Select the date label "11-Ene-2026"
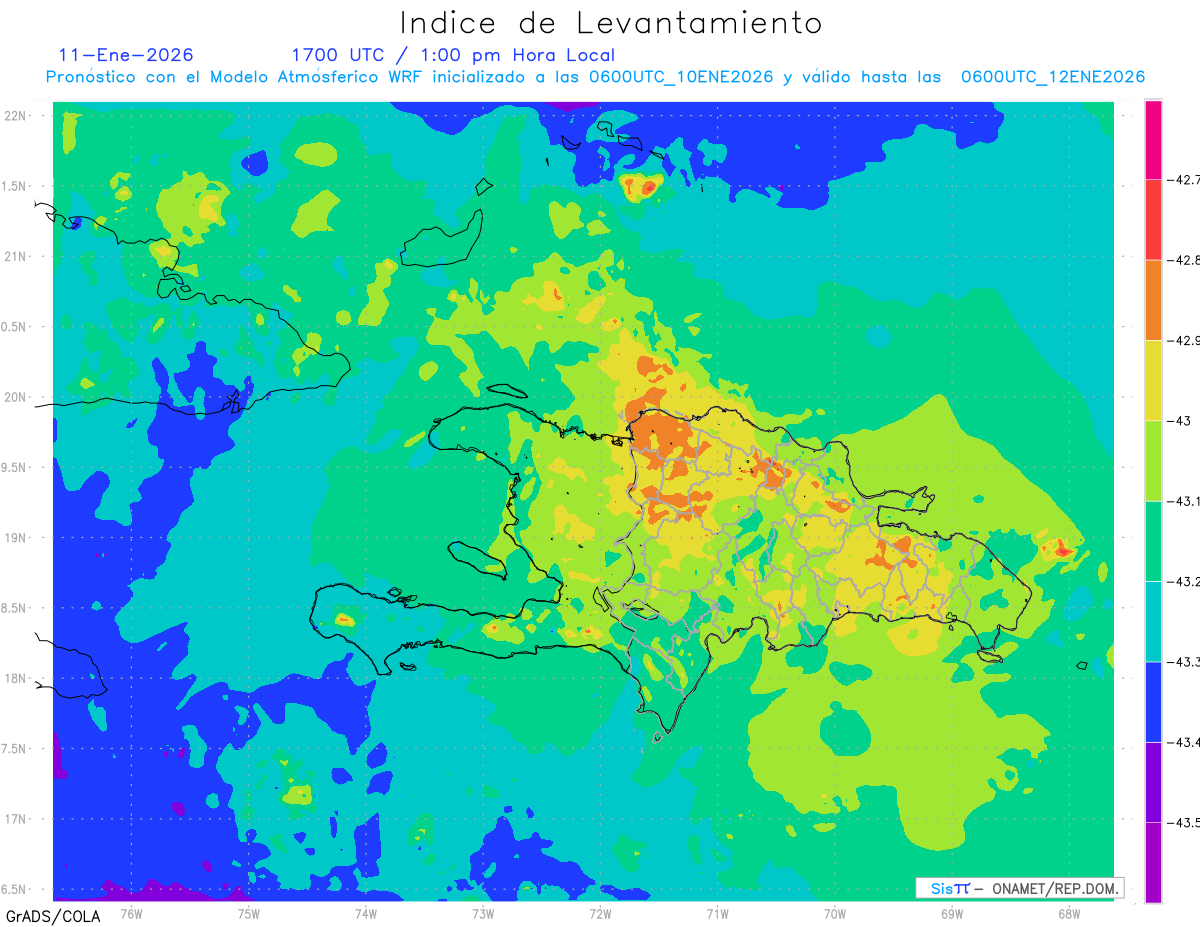The image size is (1200, 927). 126,55
